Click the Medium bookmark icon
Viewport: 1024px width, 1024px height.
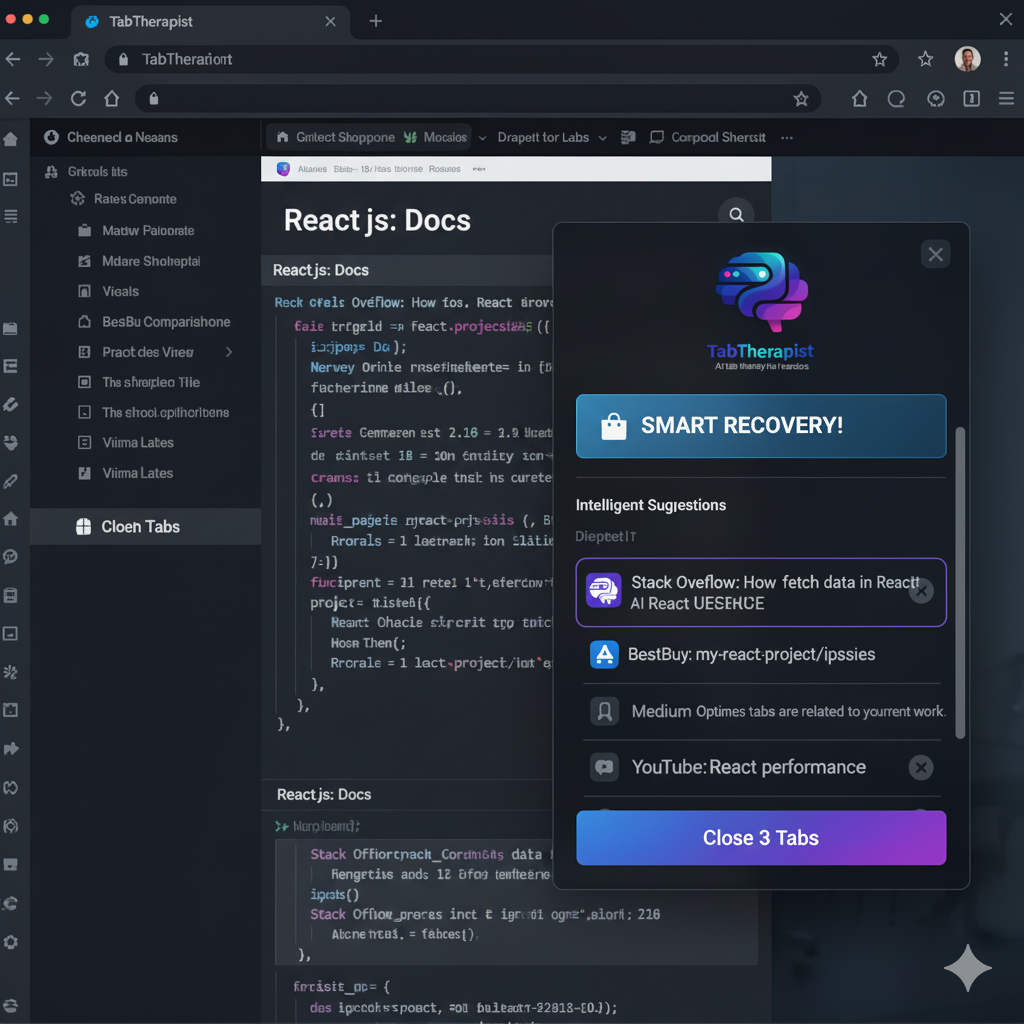click(x=605, y=711)
